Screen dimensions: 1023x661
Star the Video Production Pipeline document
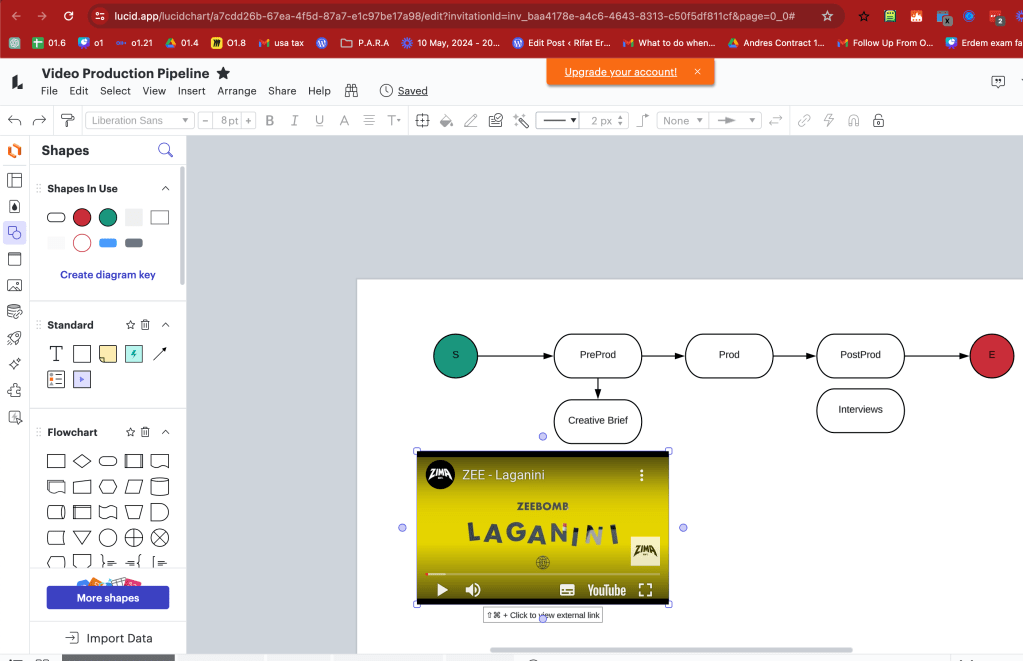[223, 73]
